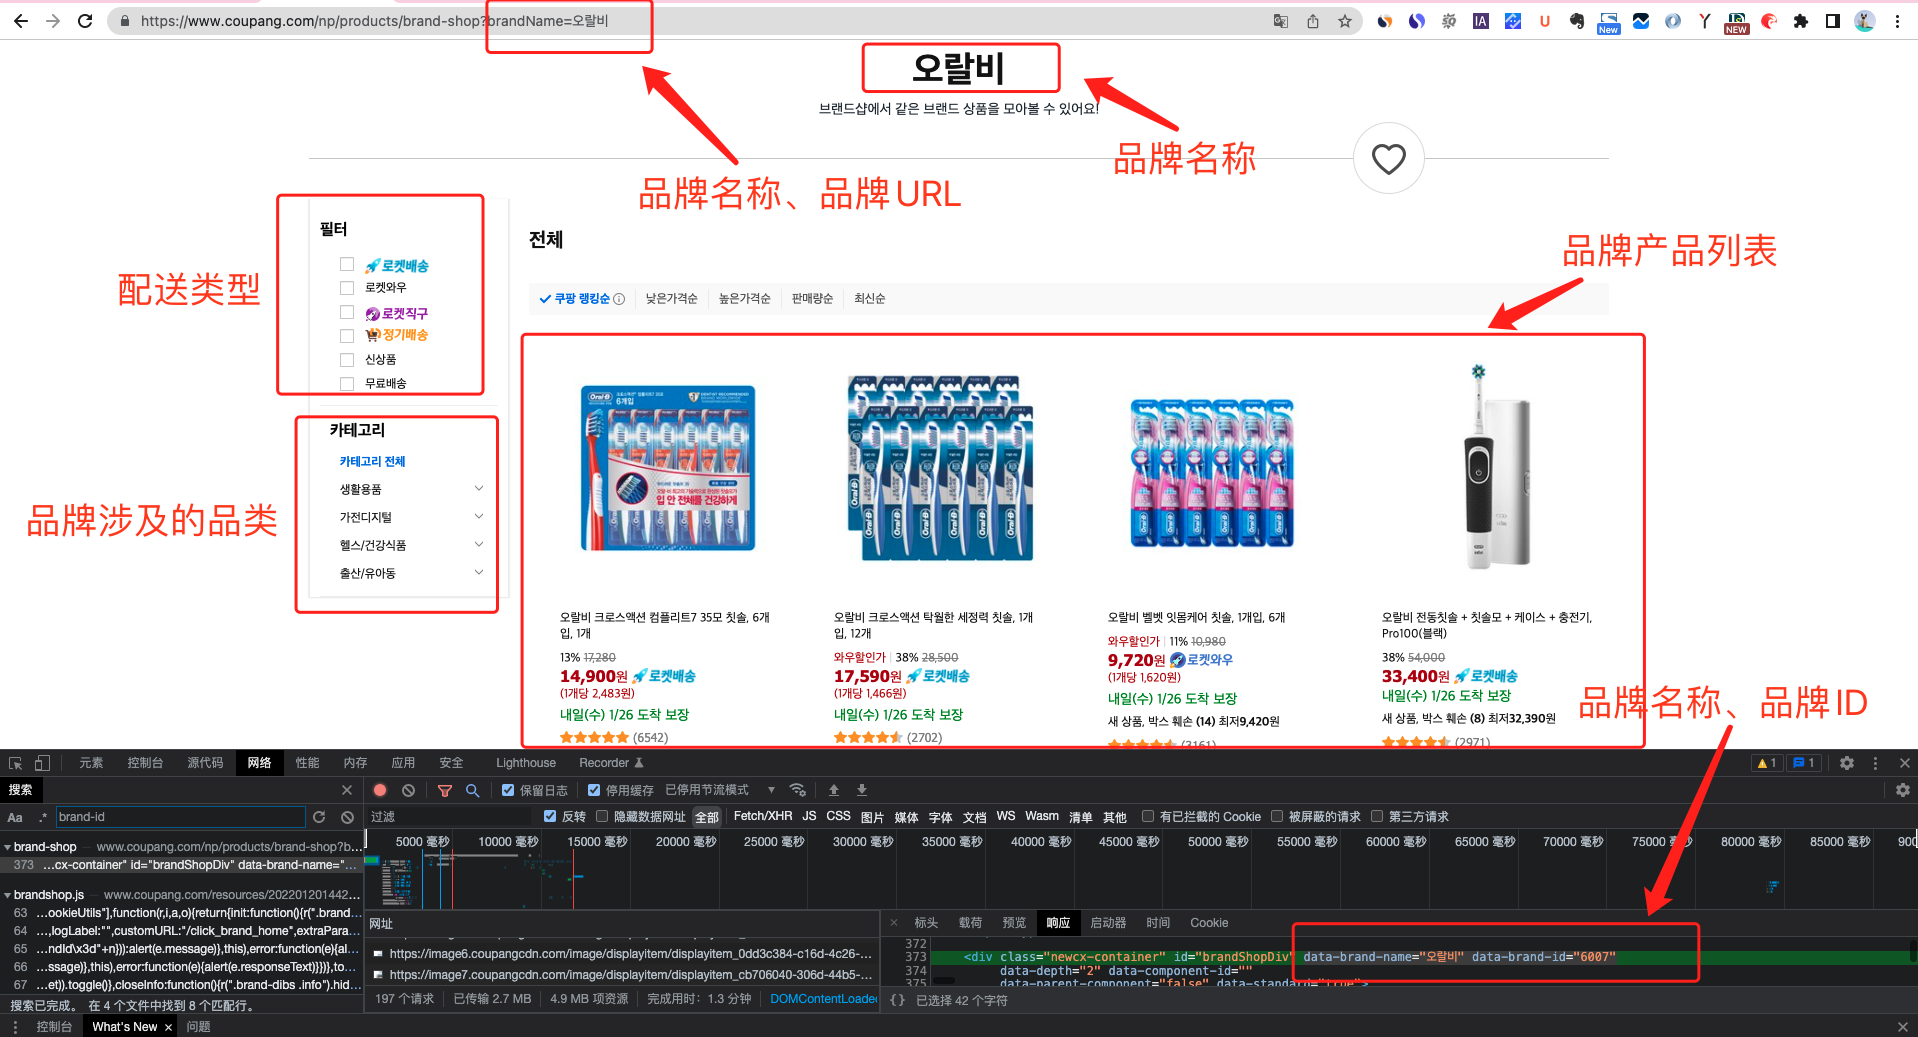The width and height of the screenshot is (1918, 1037).
Task: Open network conditions wifi icon
Action: (x=797, y=790)
